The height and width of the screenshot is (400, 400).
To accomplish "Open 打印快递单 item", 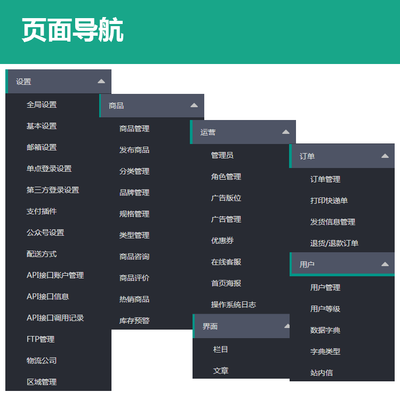I will [329, 201].
